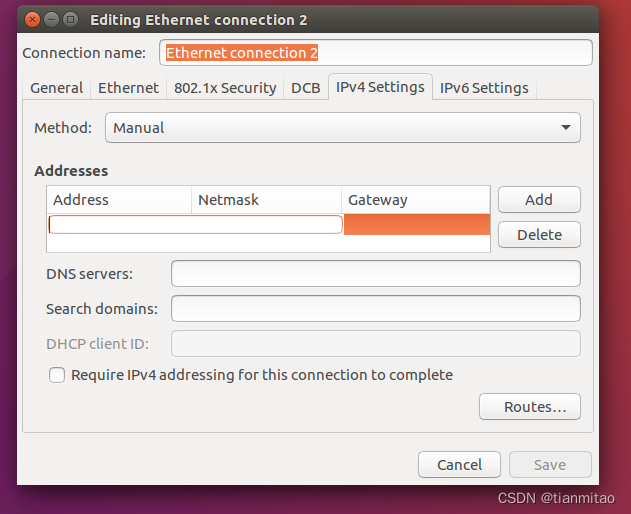Click the Add address button

tap(539, 199)
